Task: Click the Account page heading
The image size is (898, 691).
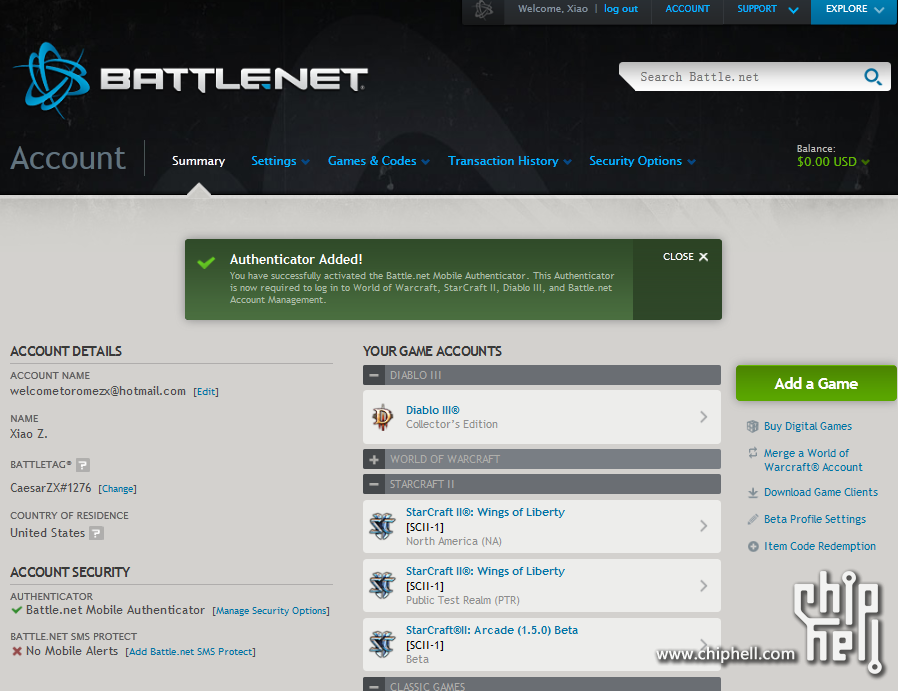Action: (x=68, y=158)
